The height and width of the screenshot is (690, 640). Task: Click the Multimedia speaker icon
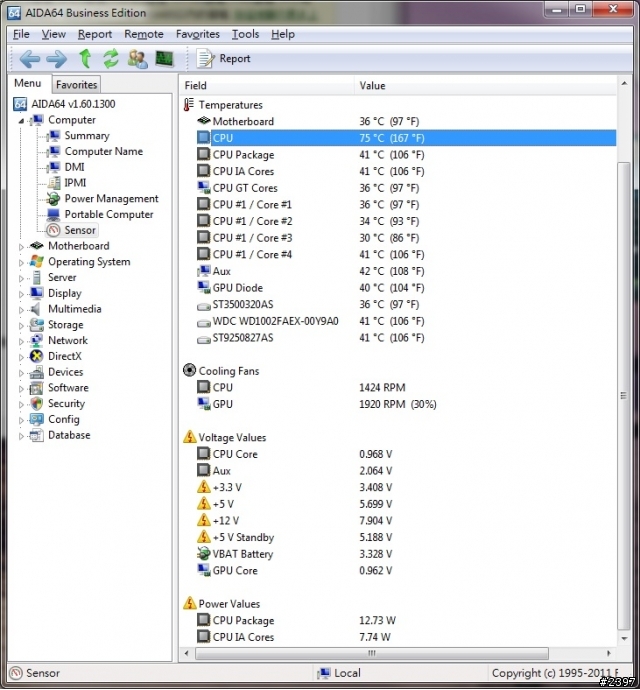(x=36, y=309)
